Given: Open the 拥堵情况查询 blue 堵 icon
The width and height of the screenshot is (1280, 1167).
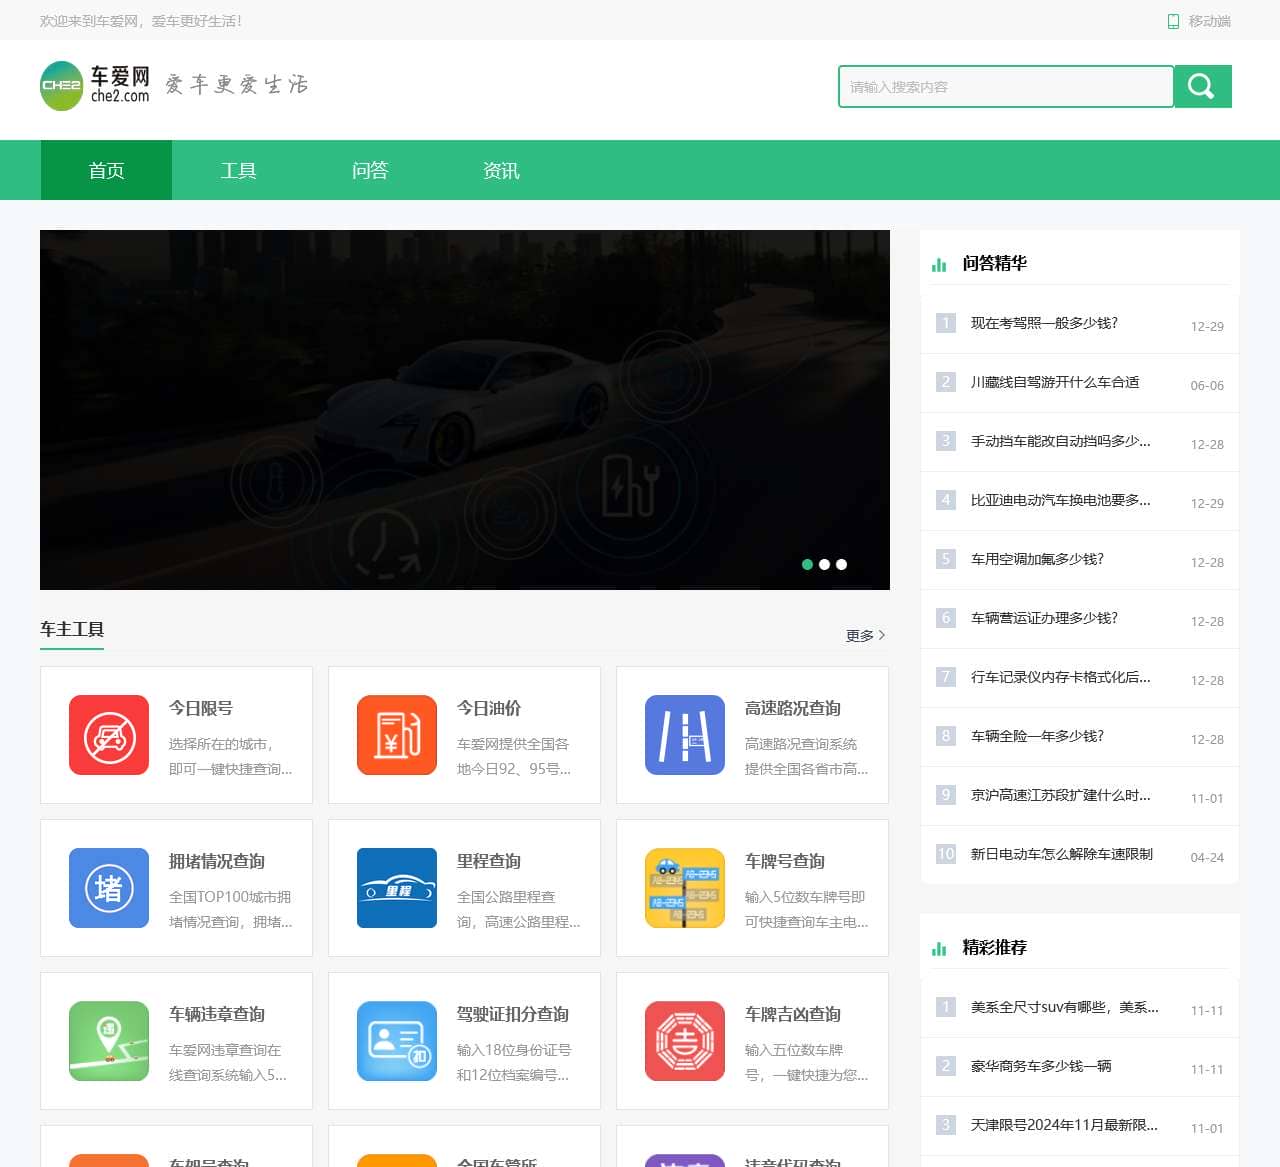Looking at the screenshot, I should pos(109,888).
